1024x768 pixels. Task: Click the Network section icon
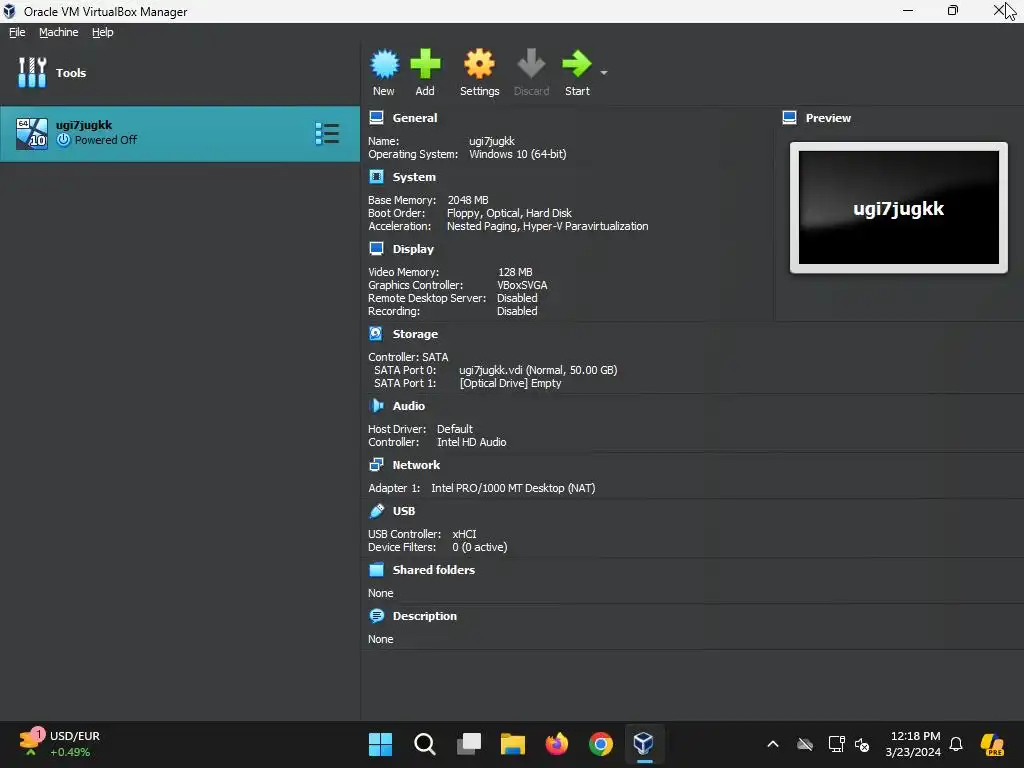pyautogui.click(x=376, y=464)
